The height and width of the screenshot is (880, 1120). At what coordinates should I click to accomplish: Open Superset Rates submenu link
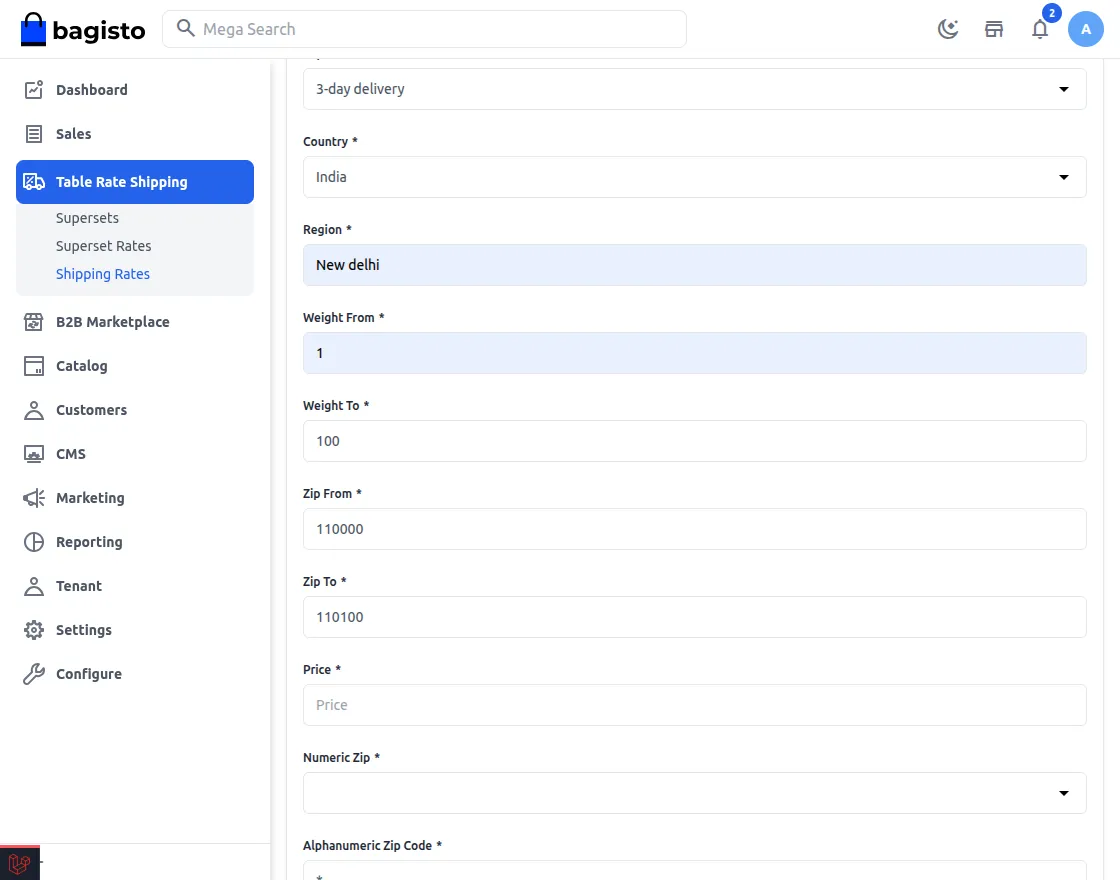coord(103,246)
